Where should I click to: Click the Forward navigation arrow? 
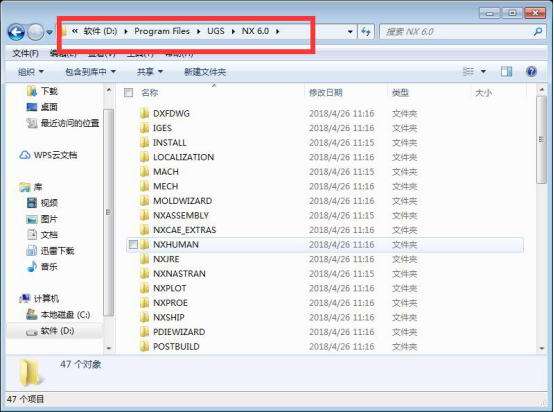35,32
